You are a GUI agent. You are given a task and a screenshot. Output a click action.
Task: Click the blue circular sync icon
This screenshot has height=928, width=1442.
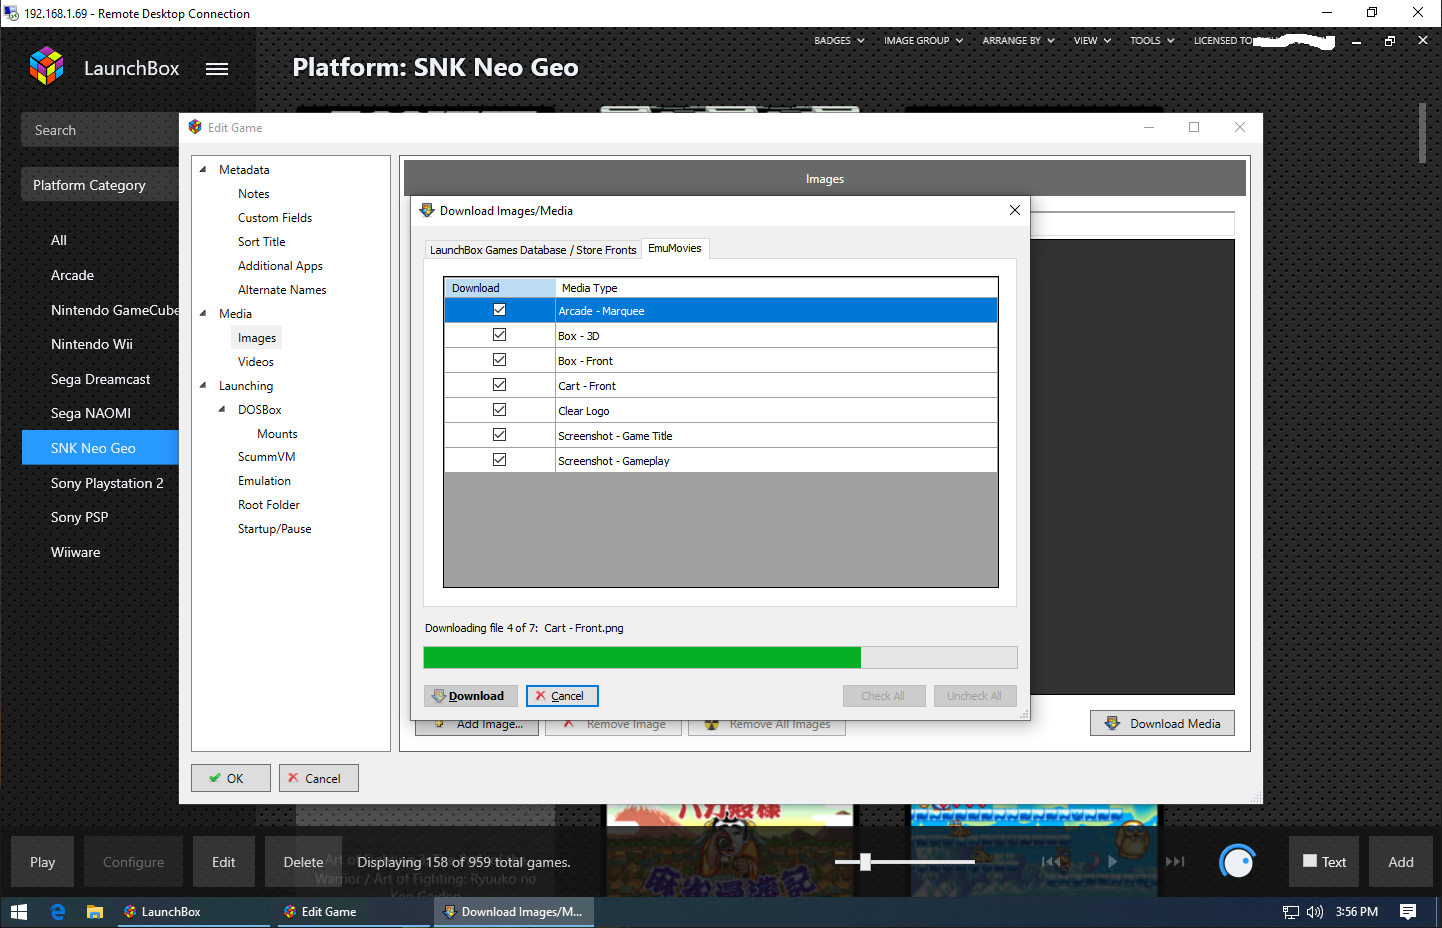(x=1237, y=861)
